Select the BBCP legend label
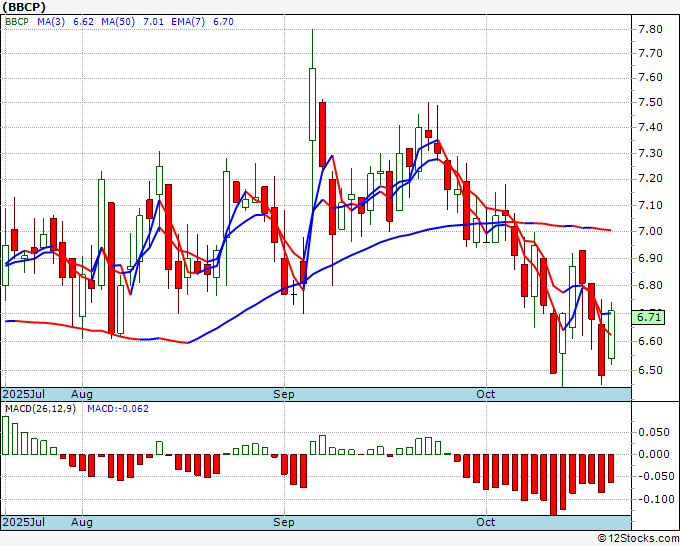This screenshot has height=546, width=680. pyautogui.click(x=17, y=21)
